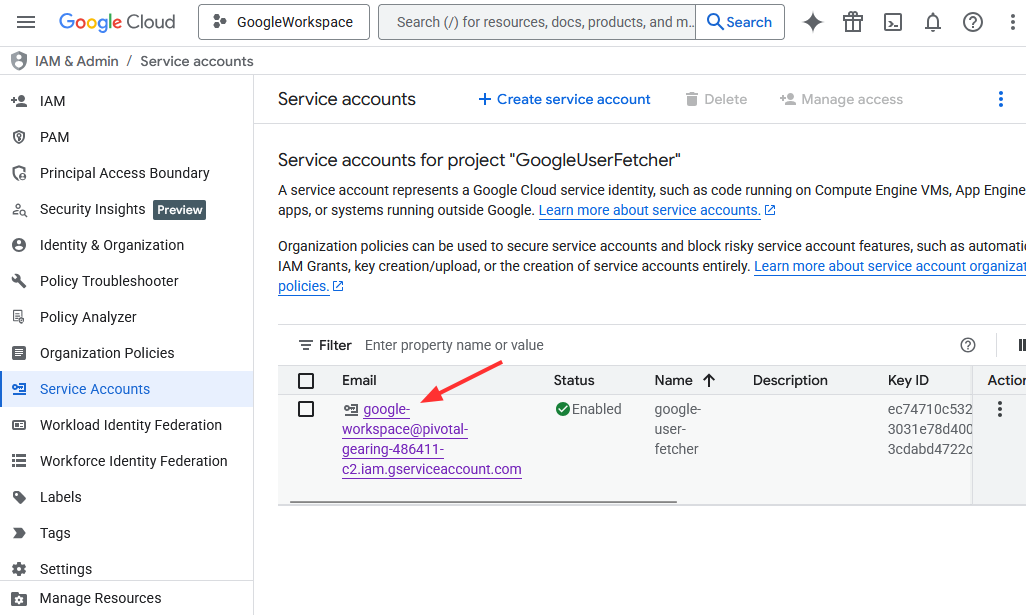
Task: Click the filter help icon in table toolbar
Action: tap(967, 345)
